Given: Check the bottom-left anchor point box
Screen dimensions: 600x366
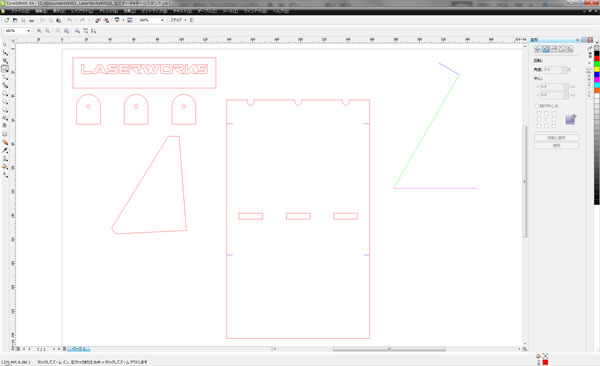Looking at the screenshot, I should point(539,126).
